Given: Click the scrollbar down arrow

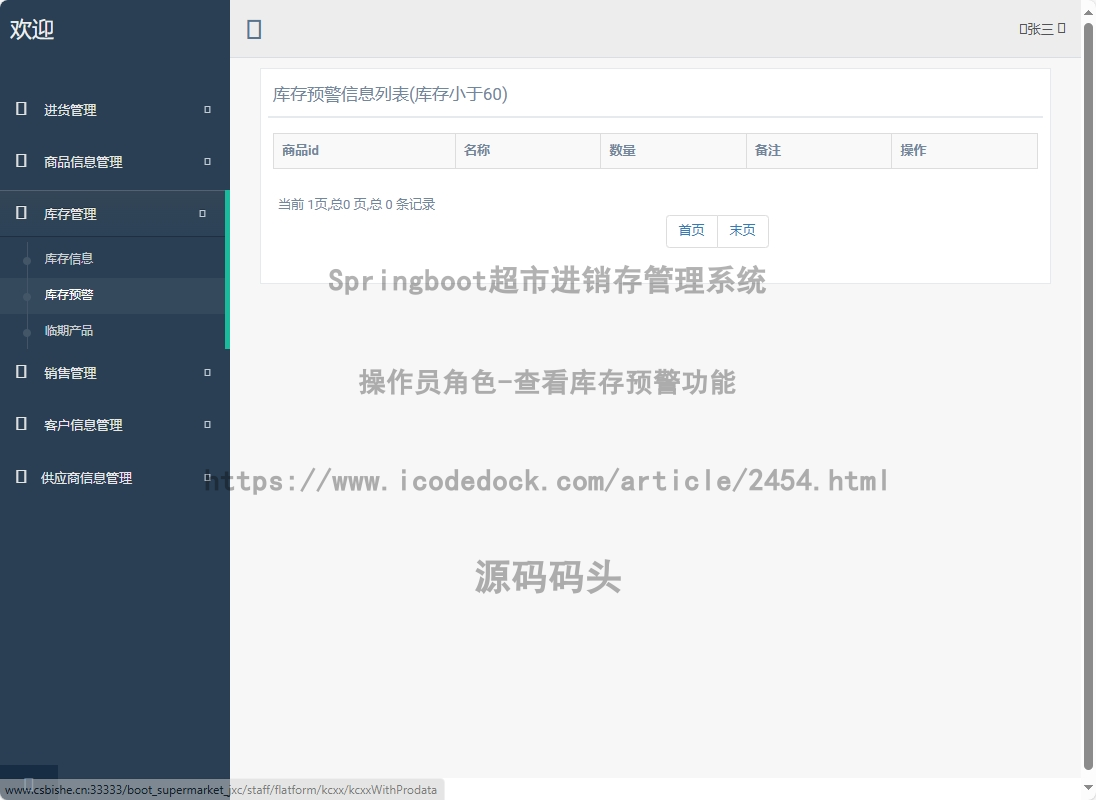Looking at the screenshot, I should (x=1088, y=787).
